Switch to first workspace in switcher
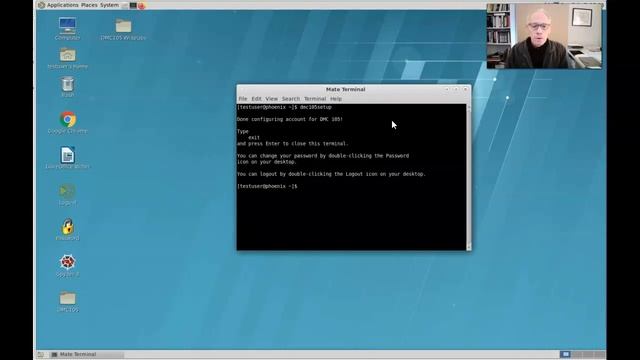This screenshot has width=640, height=360. click(565, 354)
